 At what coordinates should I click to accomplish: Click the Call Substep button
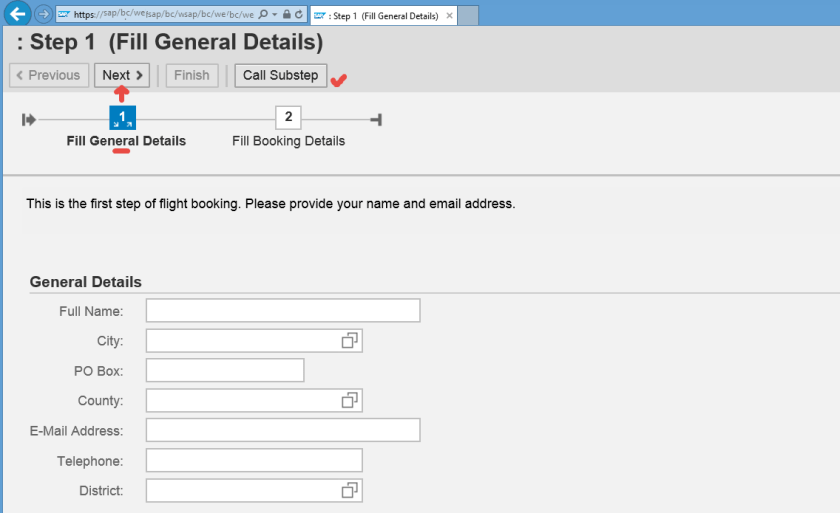(x=280, y=75)
